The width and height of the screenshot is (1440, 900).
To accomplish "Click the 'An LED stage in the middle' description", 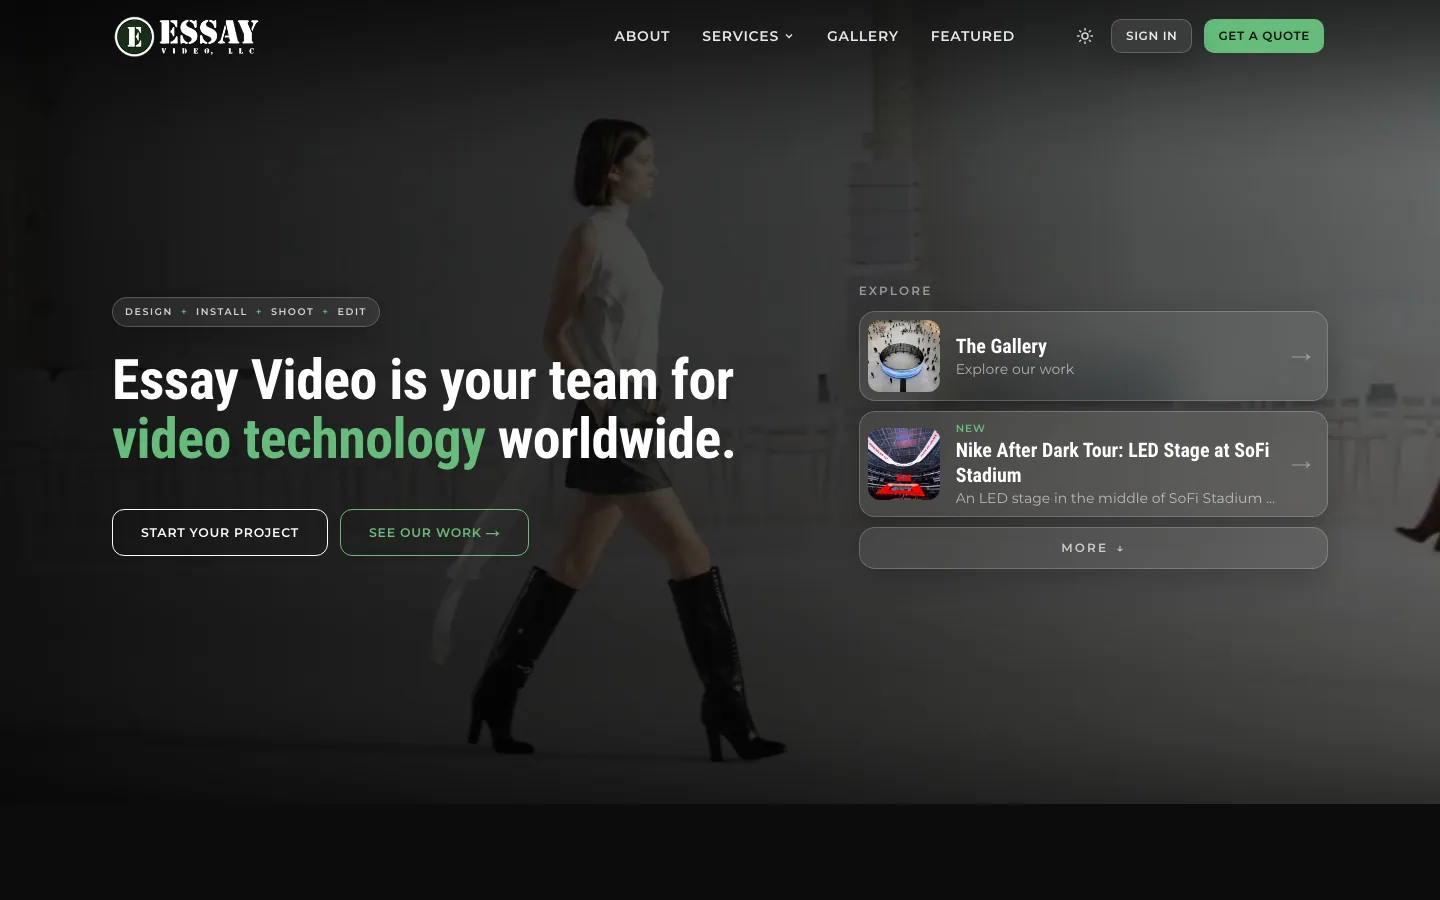I will click(x=1115, y=498).
